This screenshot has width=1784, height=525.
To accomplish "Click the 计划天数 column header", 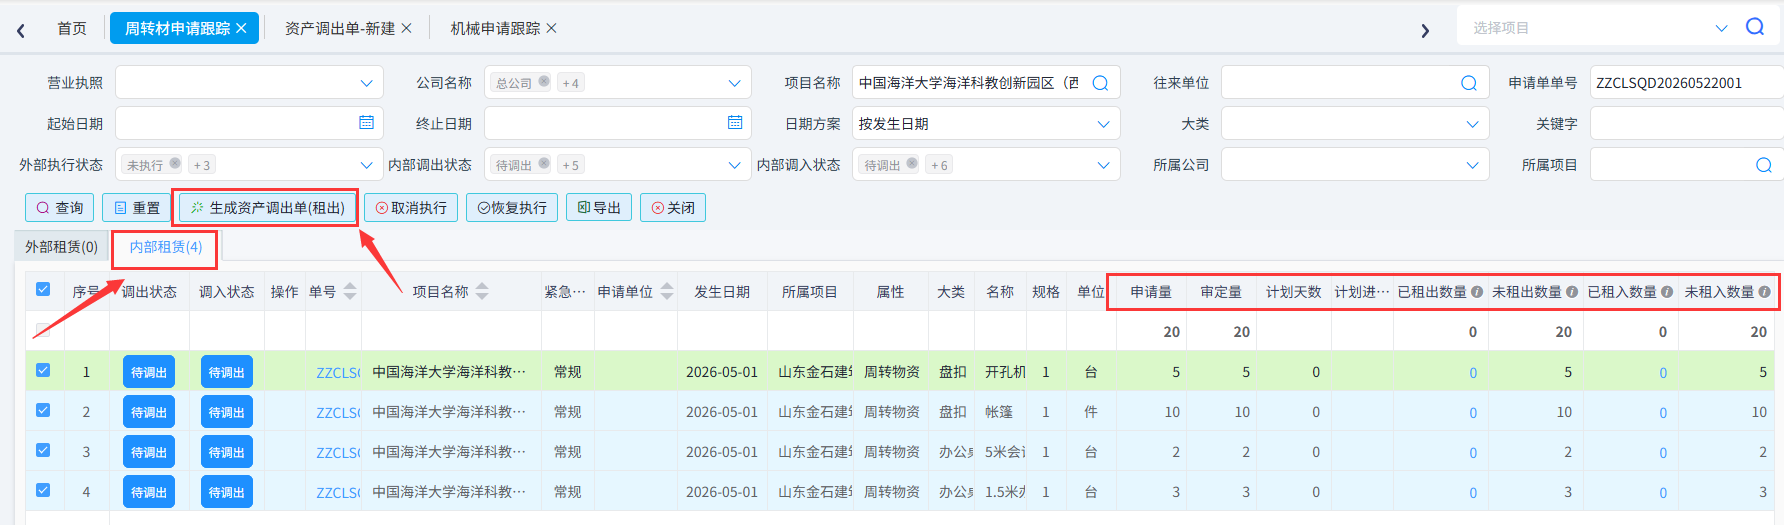I will click(x=1294, y=292).
